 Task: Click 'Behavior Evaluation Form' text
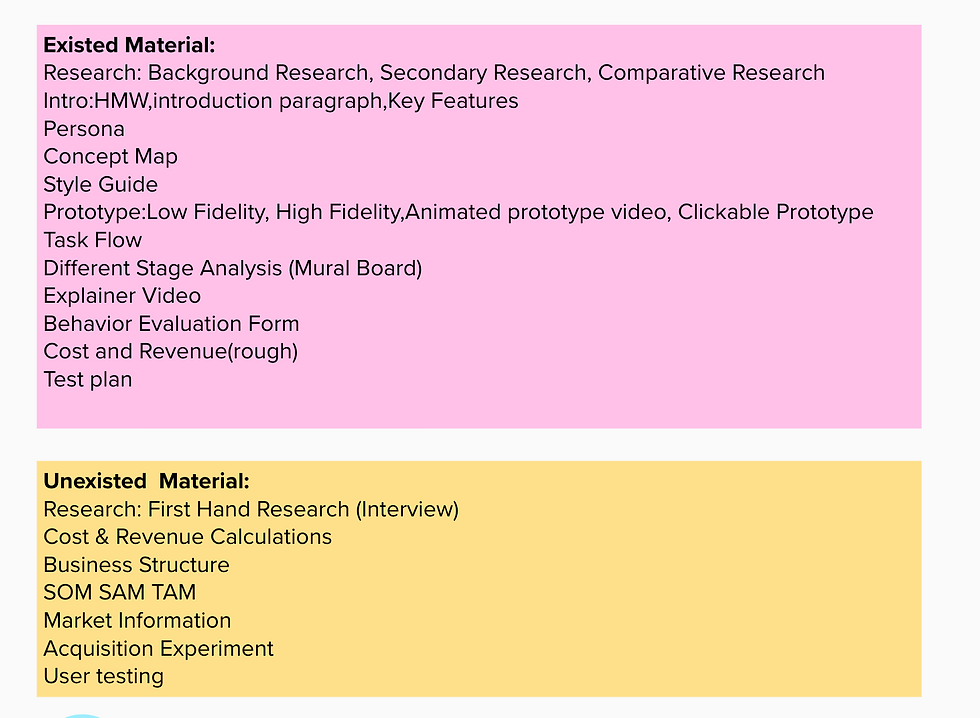[x=171, y=324]
